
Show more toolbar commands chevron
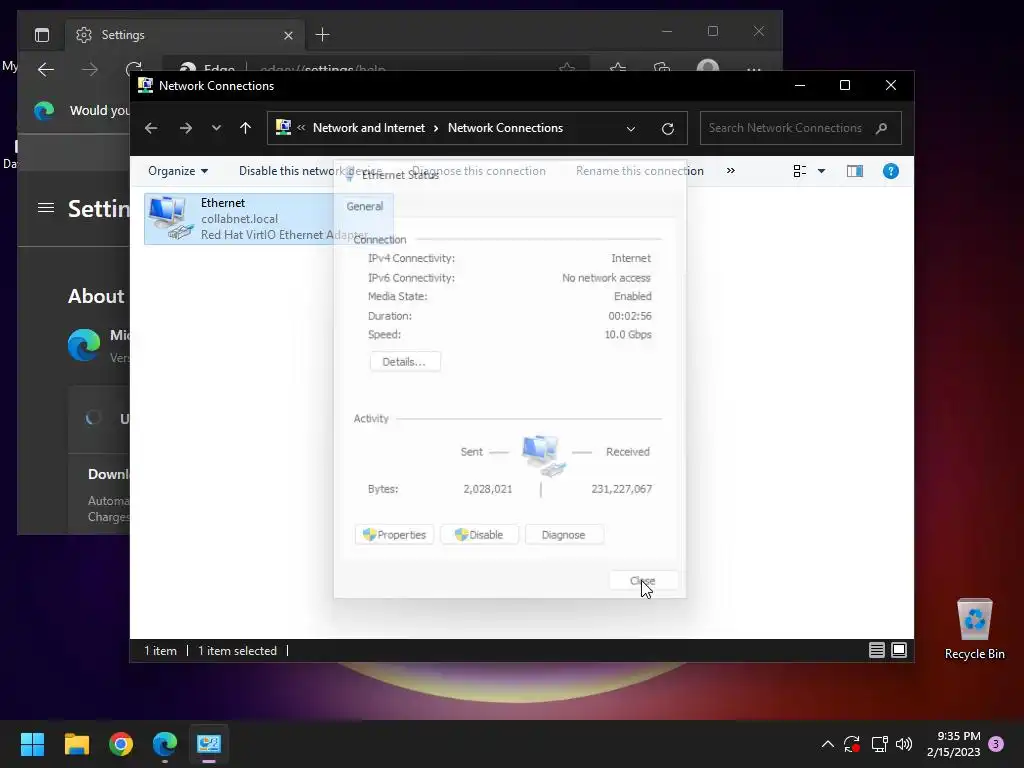click(x=731, y=171)
